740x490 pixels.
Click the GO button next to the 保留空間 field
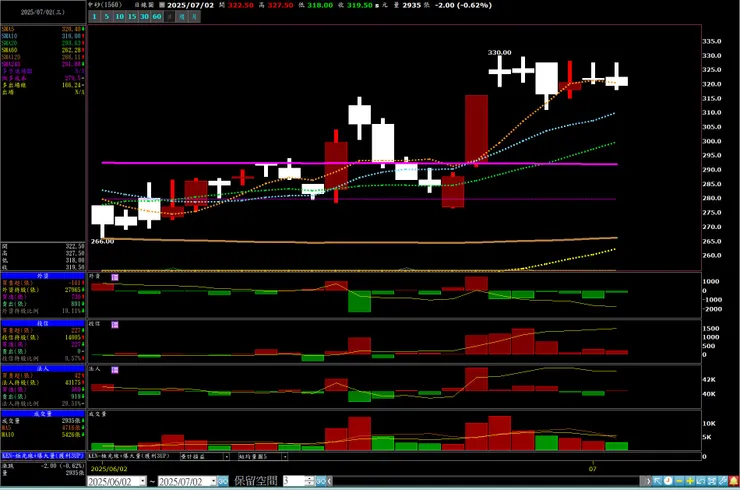(x=321, y=481)
